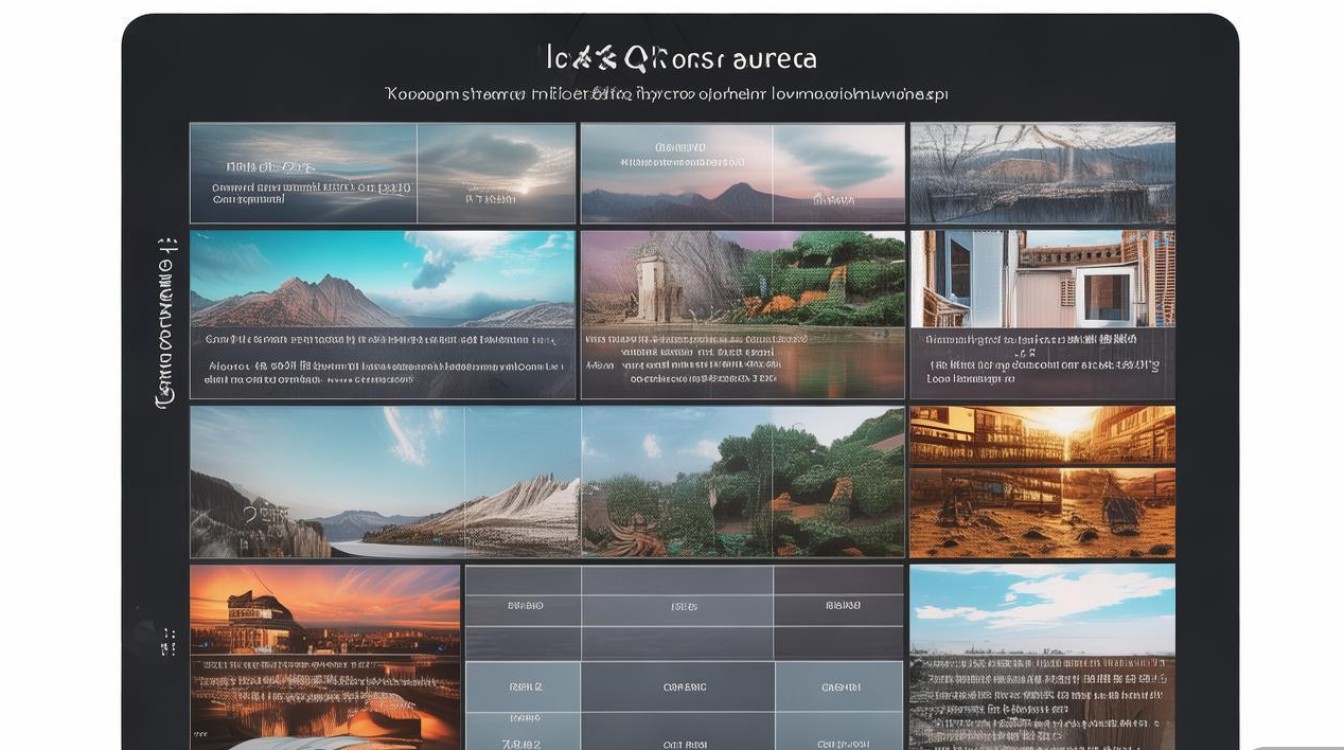
Task: Select the turquoise sky rocky mountain image
Action: tap(382, 279)
